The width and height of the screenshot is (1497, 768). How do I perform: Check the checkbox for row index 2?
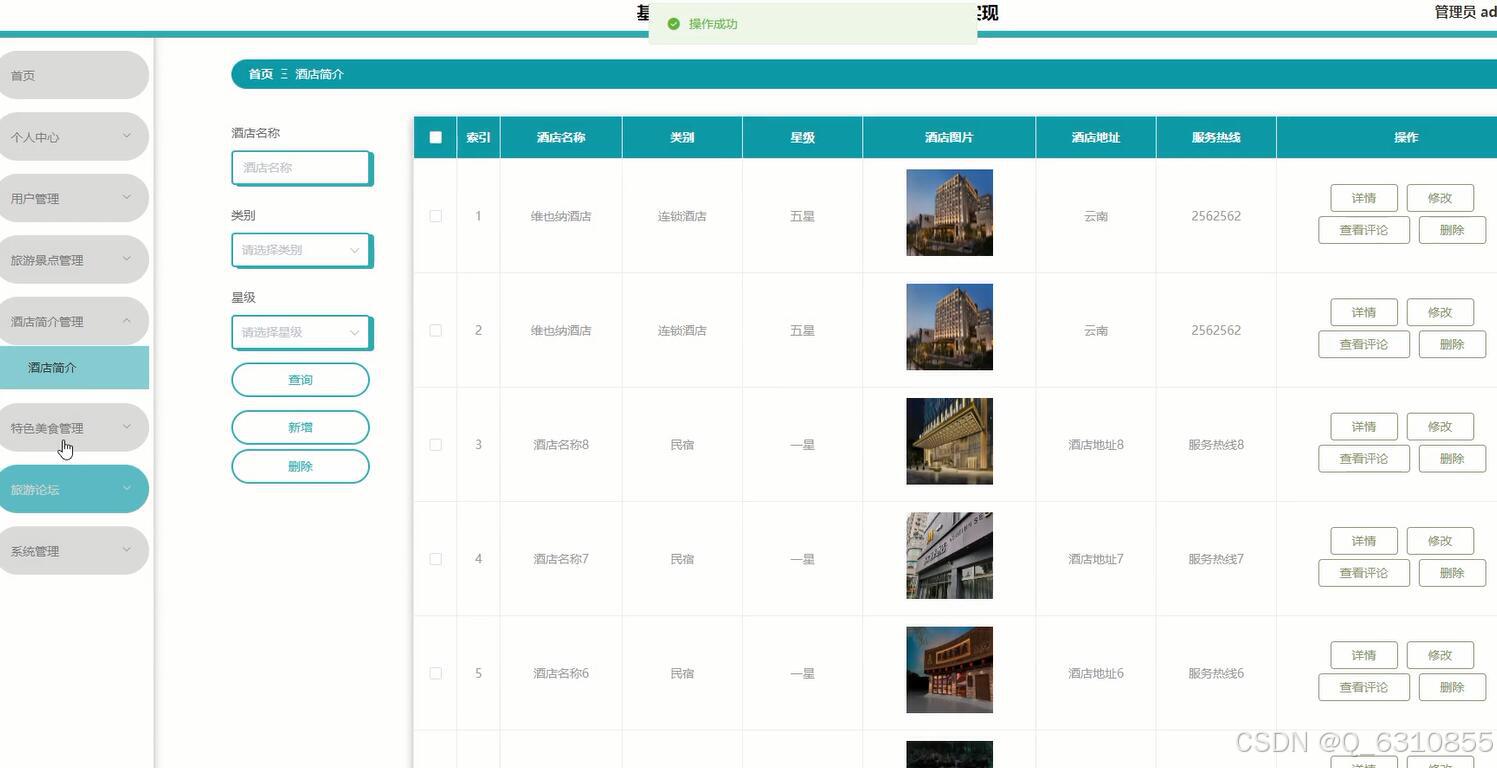click(435, 330)
